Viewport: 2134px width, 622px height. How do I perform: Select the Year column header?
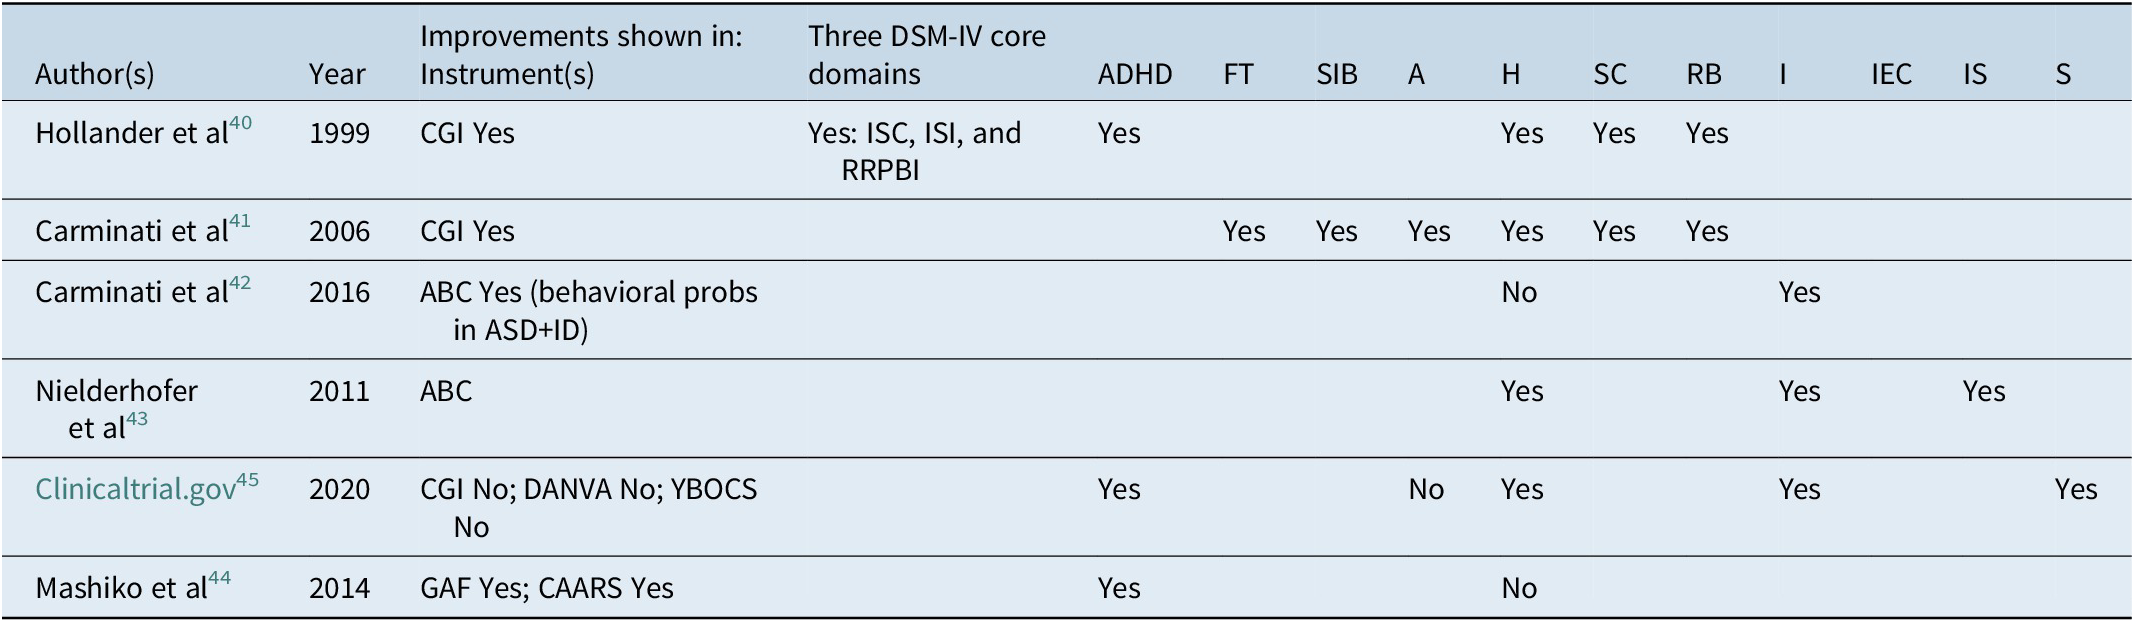tap(337, 74)
